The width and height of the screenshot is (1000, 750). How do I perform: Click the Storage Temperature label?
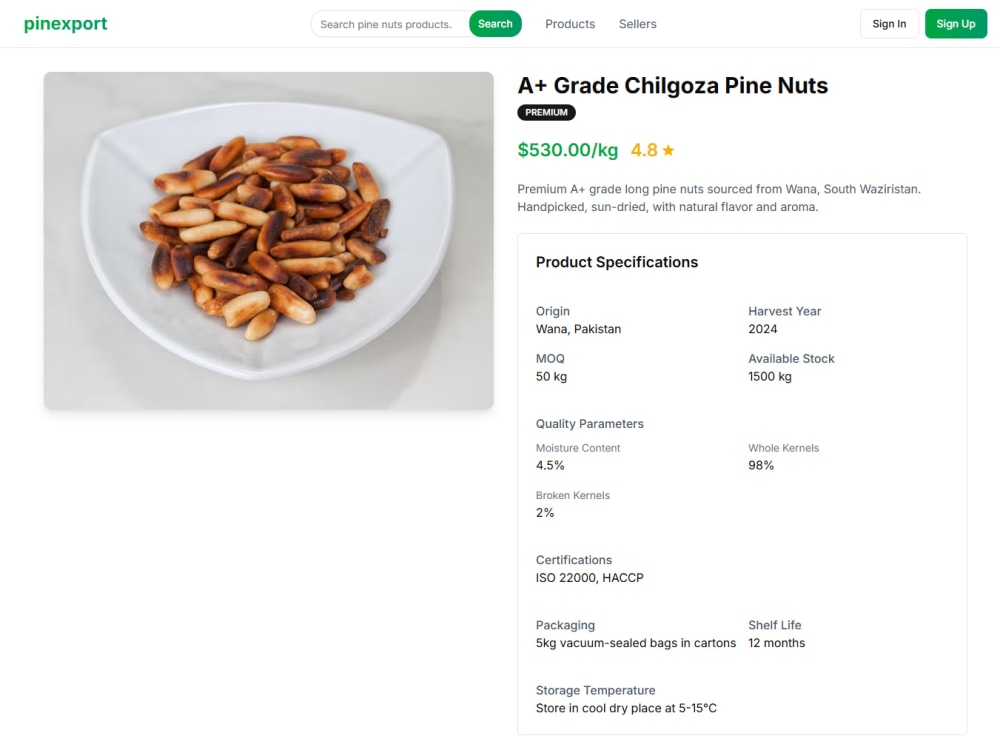point(595,690)
